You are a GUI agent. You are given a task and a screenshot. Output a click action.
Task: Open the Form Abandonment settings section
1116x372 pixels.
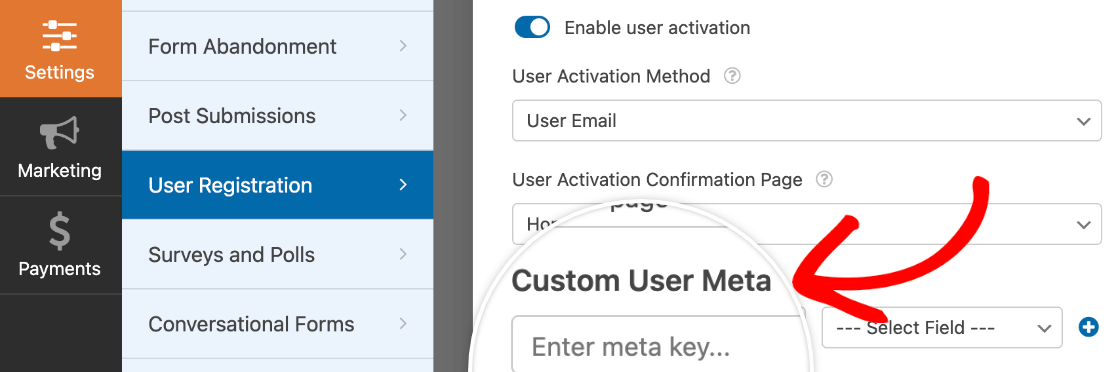click(x=278, y=46)
